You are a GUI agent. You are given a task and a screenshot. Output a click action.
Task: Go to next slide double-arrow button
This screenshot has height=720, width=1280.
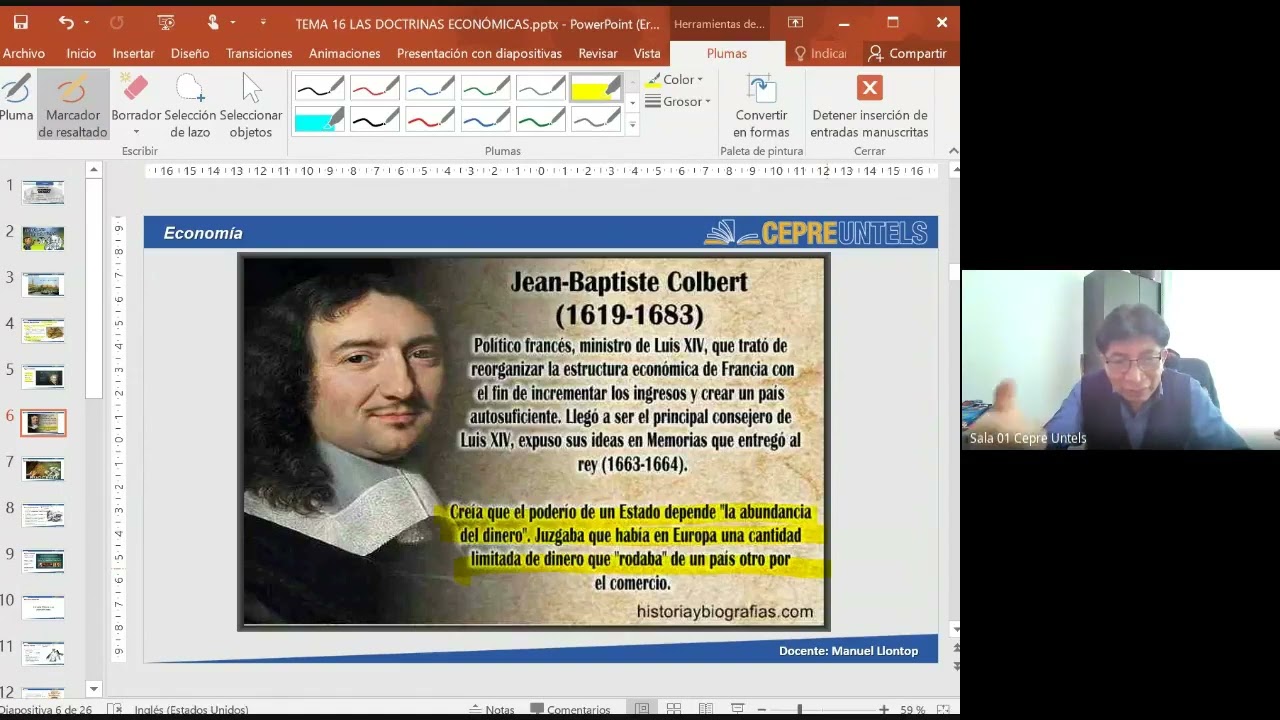(x=956, y=666)
